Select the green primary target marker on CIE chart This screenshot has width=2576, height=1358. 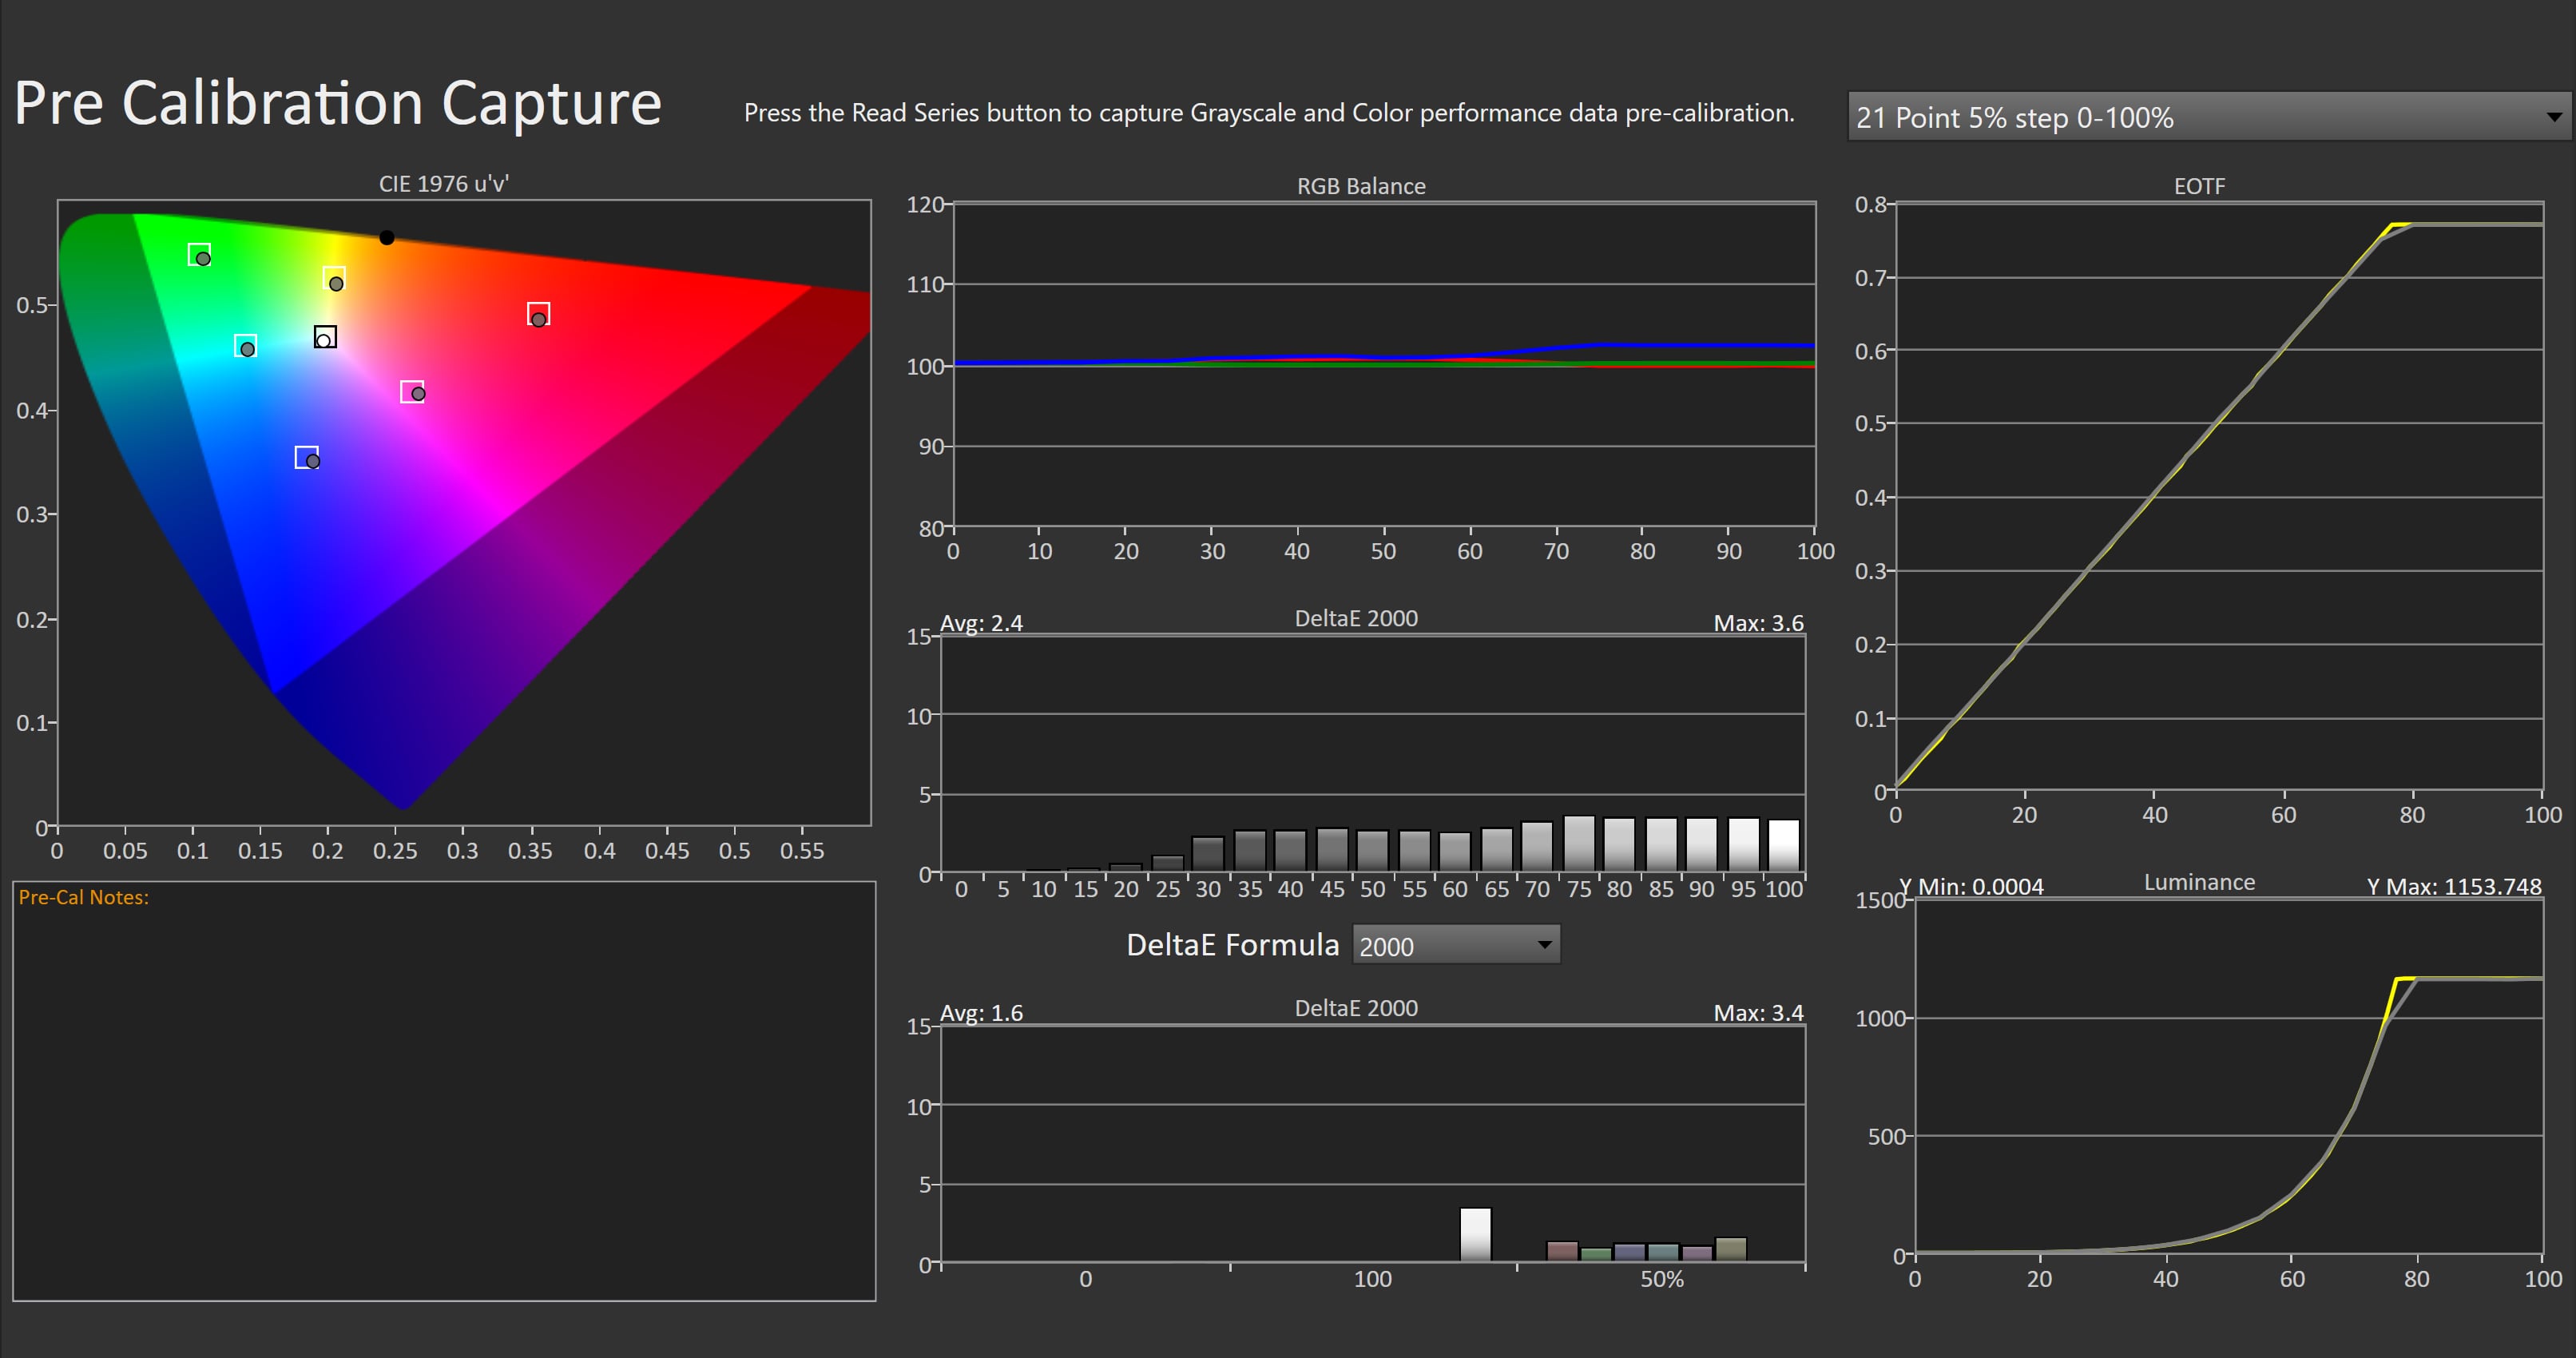pyautogui.click(x=199, y=254)
